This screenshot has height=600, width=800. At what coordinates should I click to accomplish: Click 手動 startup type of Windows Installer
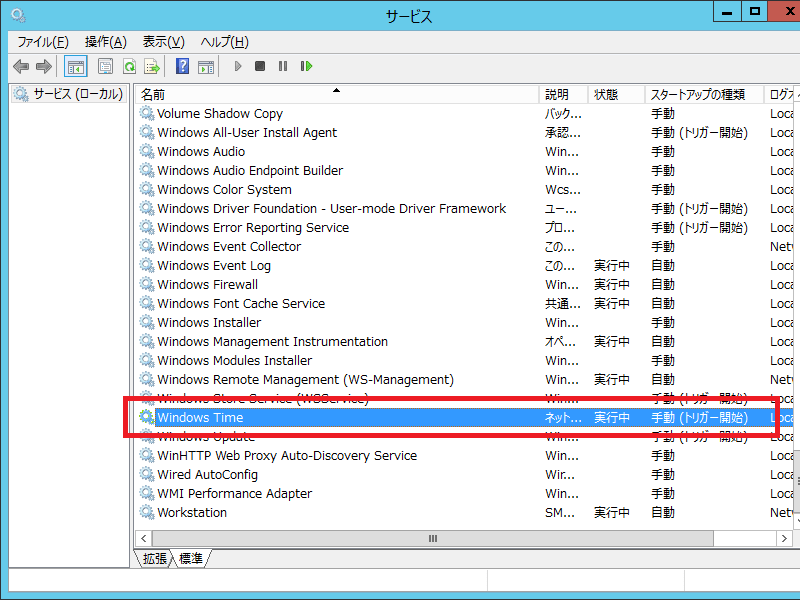663,322
